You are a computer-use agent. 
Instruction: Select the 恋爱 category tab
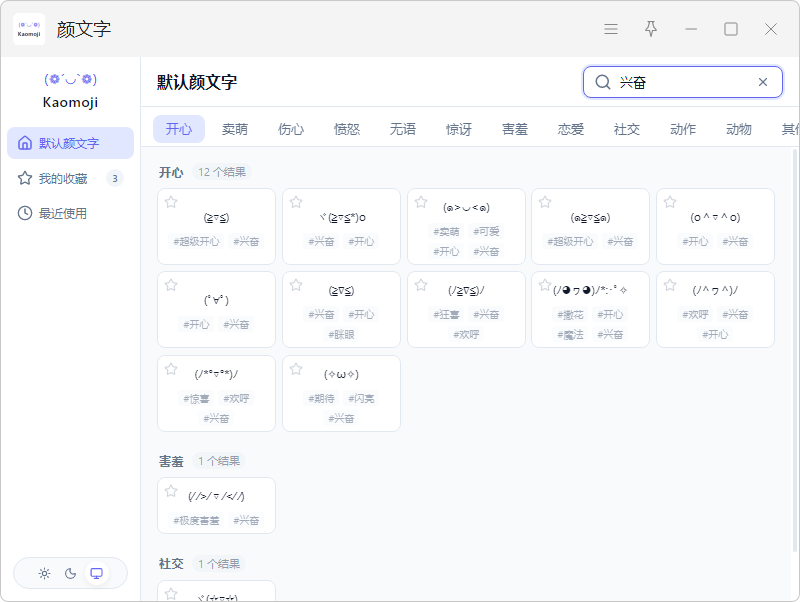click(571, 129)
